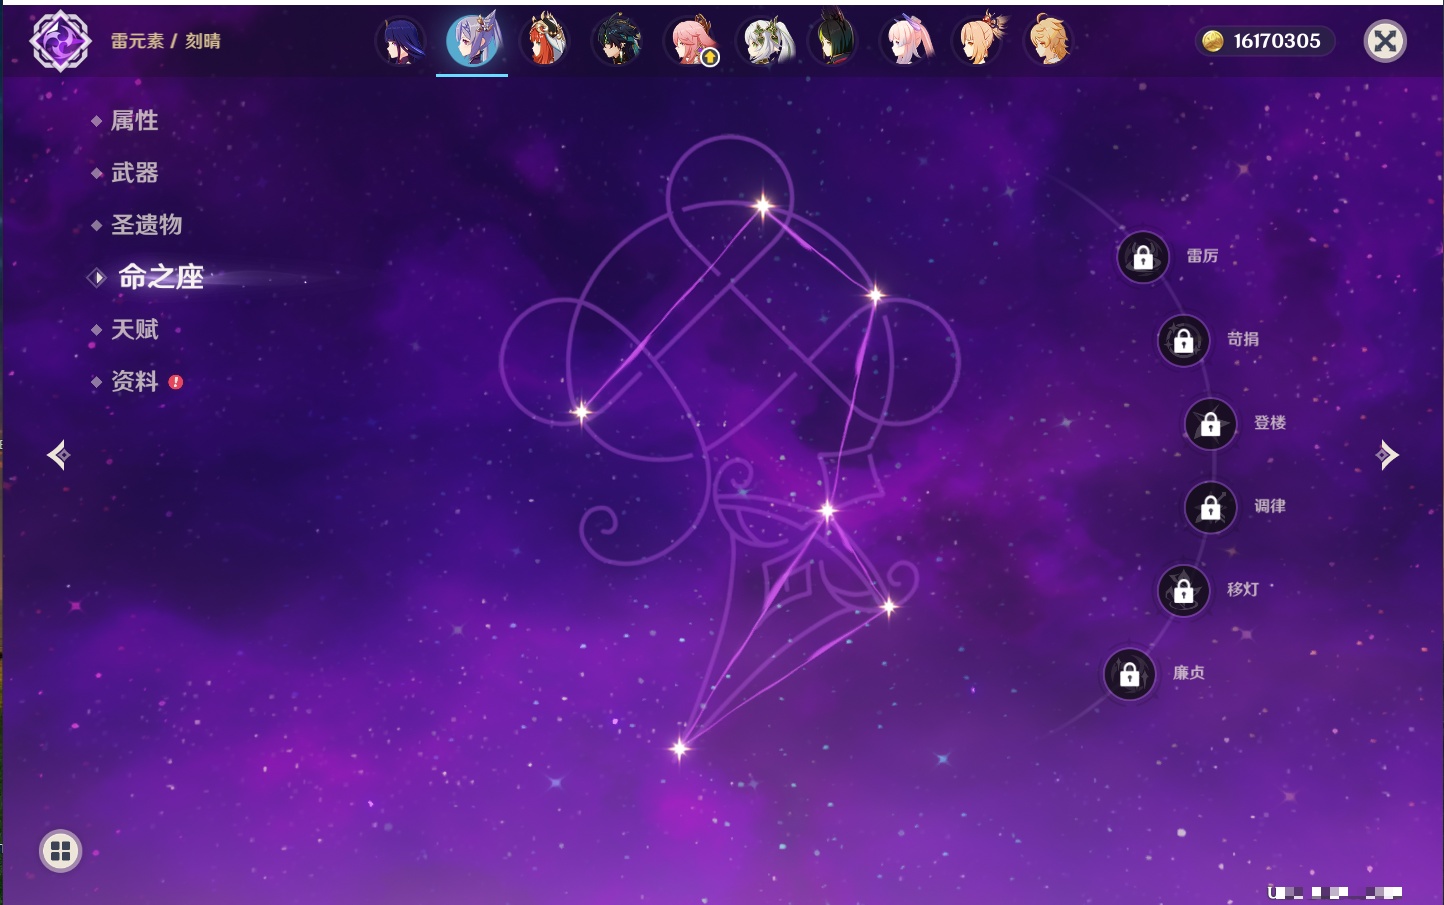Open locked constellation 廉贞 icon
The image size is (1444, 905).
coord(1130,674)
